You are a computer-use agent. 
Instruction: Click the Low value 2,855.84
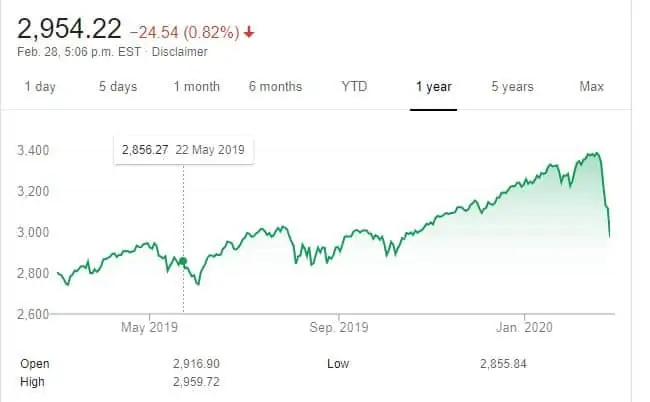coord(501,364)
